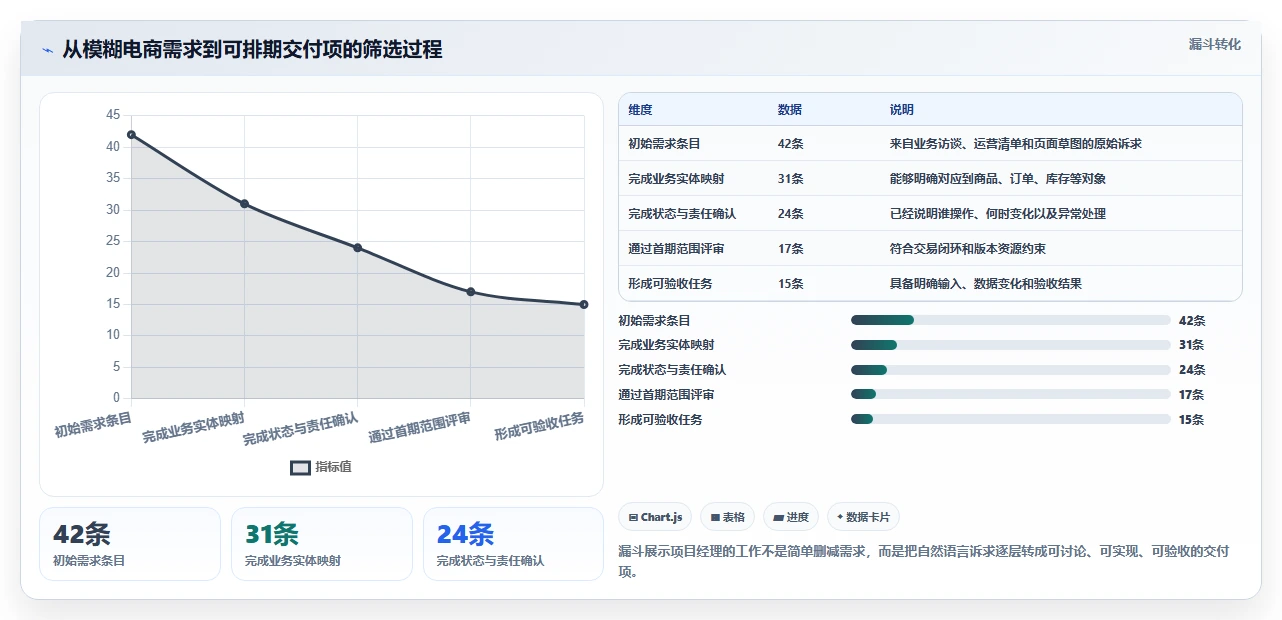
Task: Click the 表格 tag
Action: point(727,517)
